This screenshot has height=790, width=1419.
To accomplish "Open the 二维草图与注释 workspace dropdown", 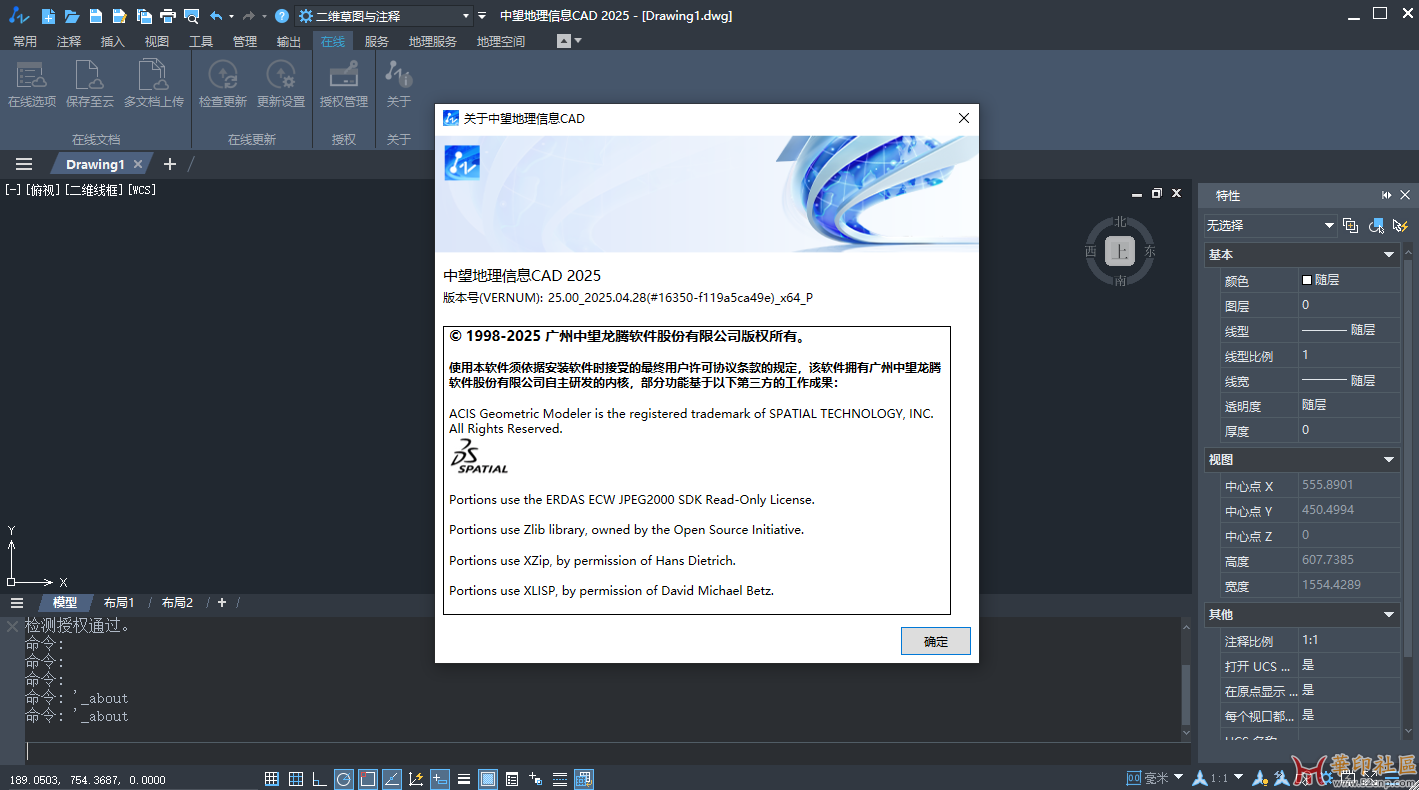I will click(385, 16).
